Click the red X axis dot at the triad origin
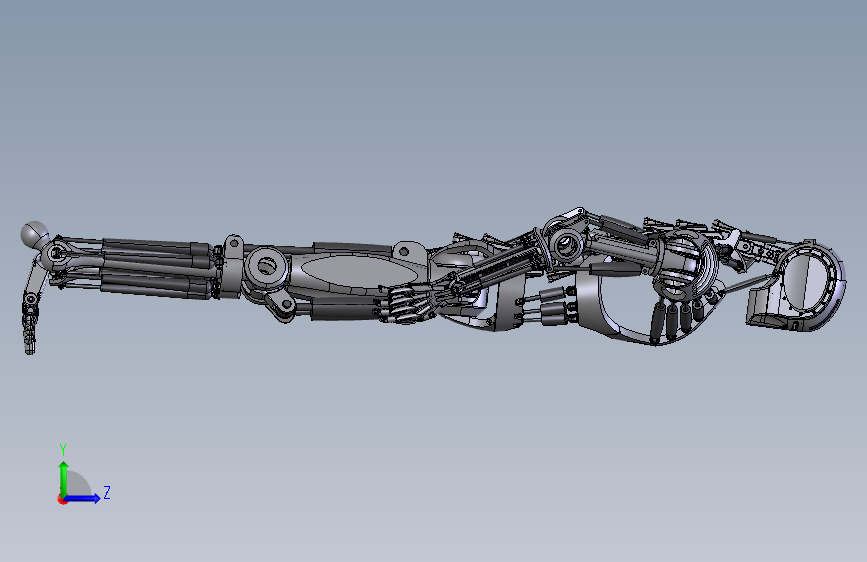Viewport: 867px width, 562px height. [62, 499]
